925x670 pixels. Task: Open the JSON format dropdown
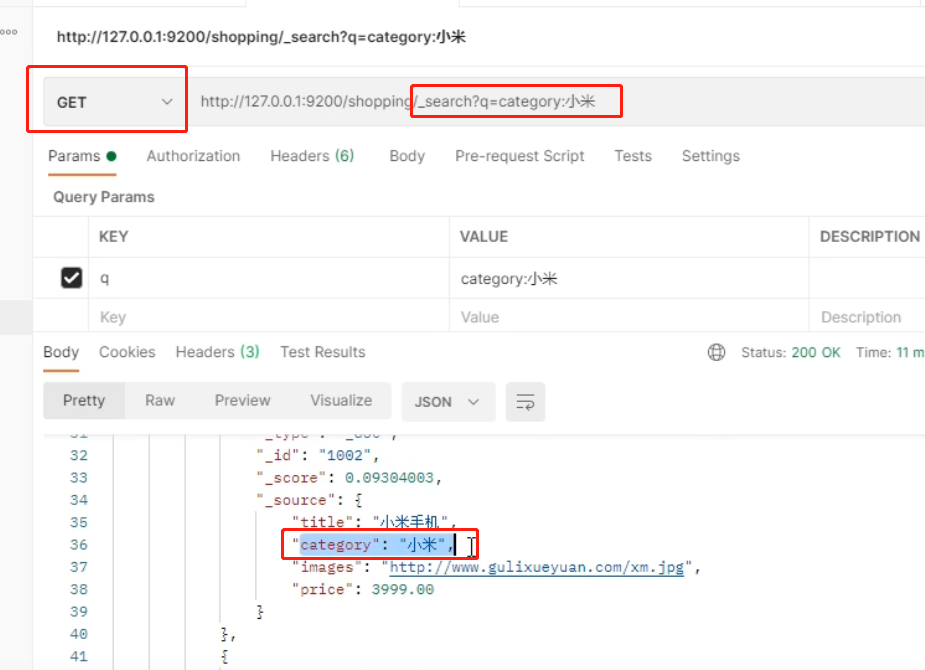448,402
